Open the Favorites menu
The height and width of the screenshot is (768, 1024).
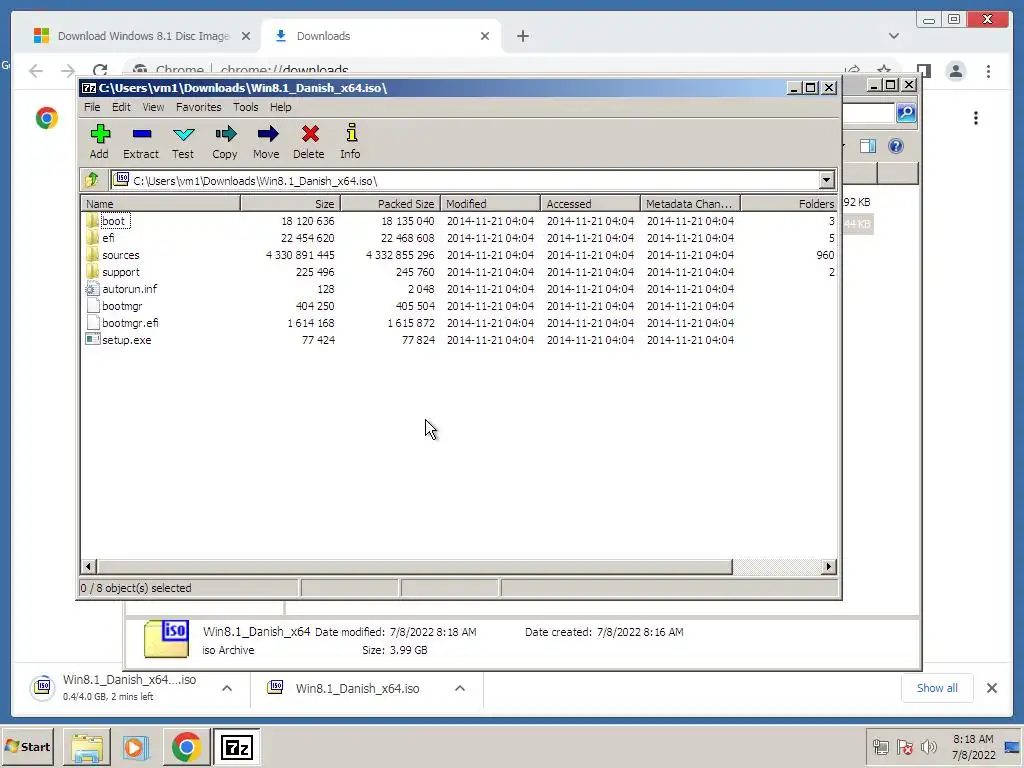199,107
